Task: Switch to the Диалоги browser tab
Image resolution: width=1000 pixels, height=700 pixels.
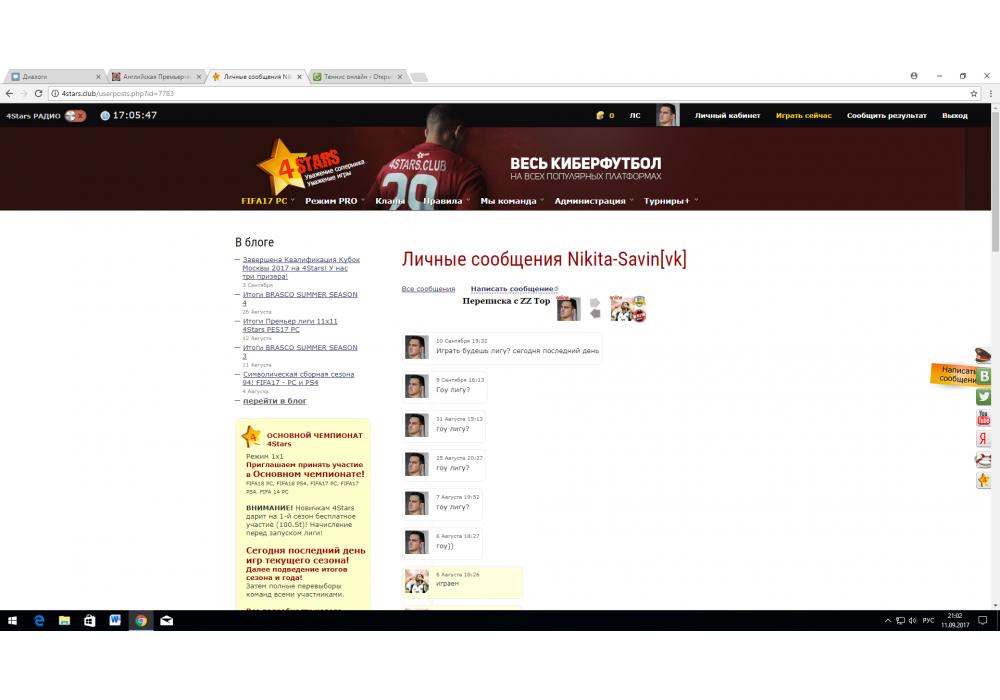Action: [50, 76]
